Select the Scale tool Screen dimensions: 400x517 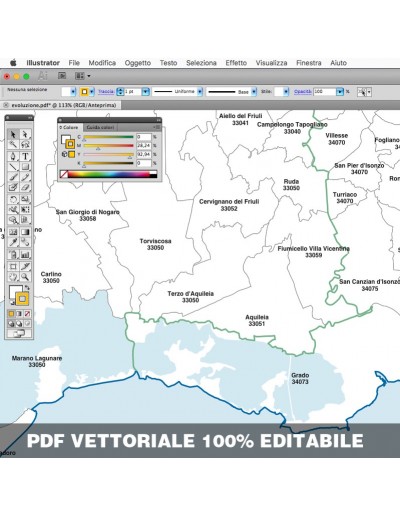[x=25, y=199]
